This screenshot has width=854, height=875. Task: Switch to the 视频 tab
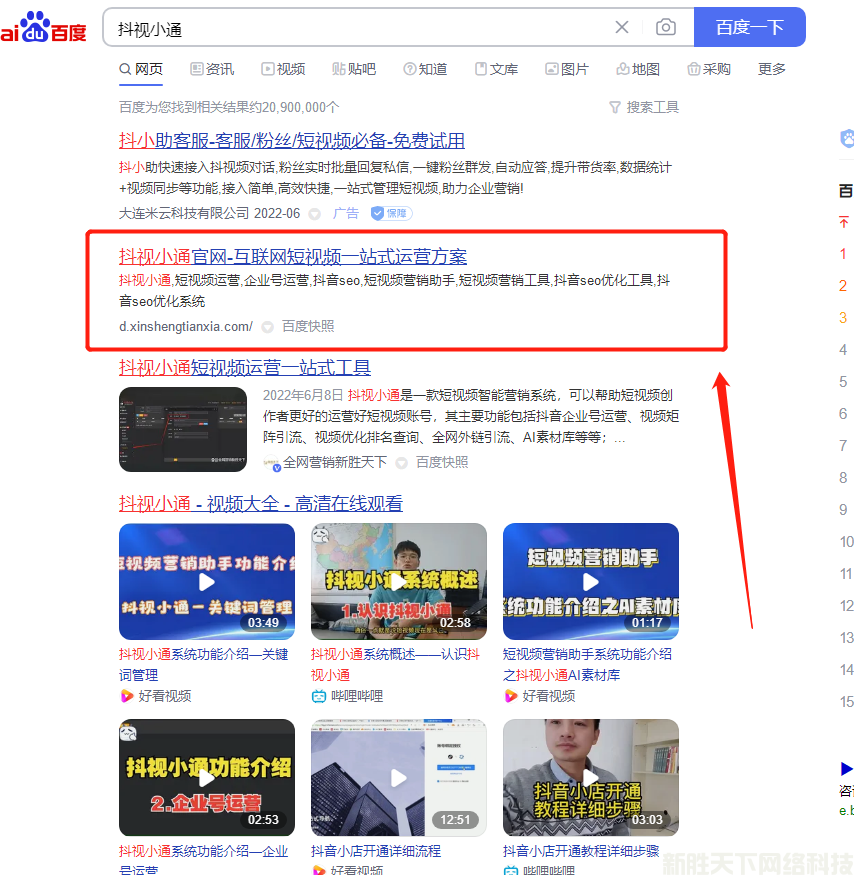click(x=283, y=69)
